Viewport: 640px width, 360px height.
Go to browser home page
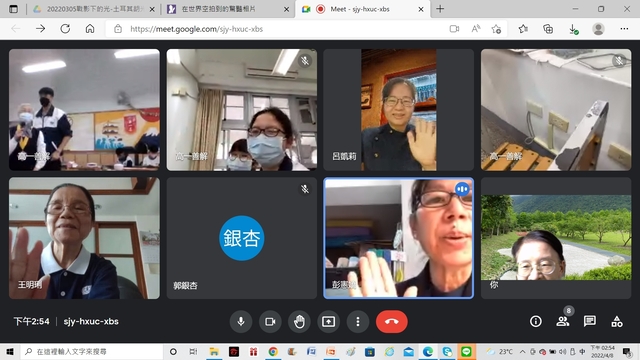90,29
